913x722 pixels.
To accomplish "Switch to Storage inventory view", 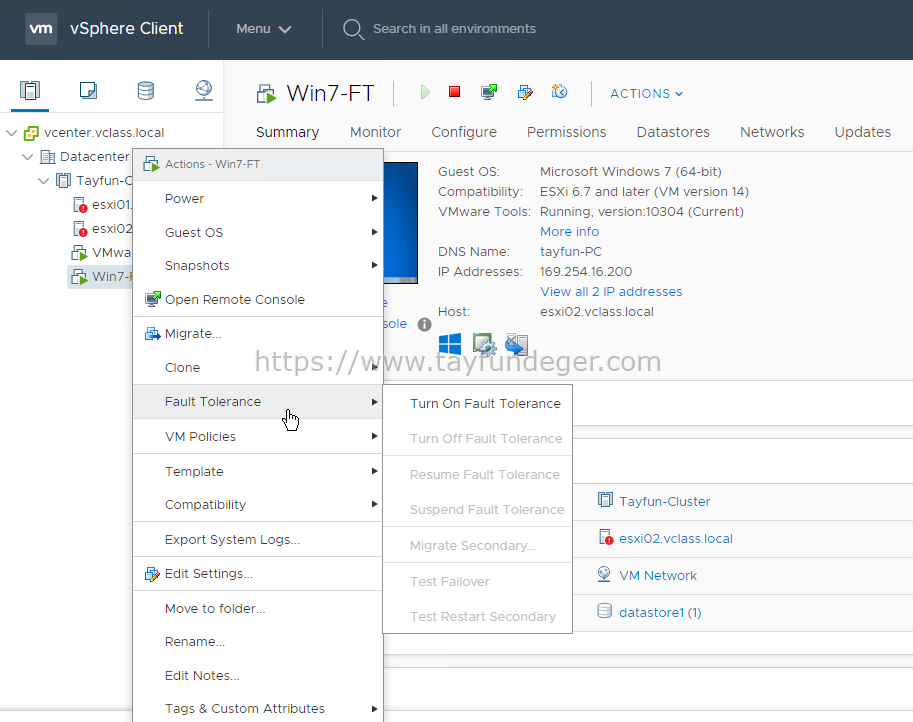I will (x=146, y=90).
